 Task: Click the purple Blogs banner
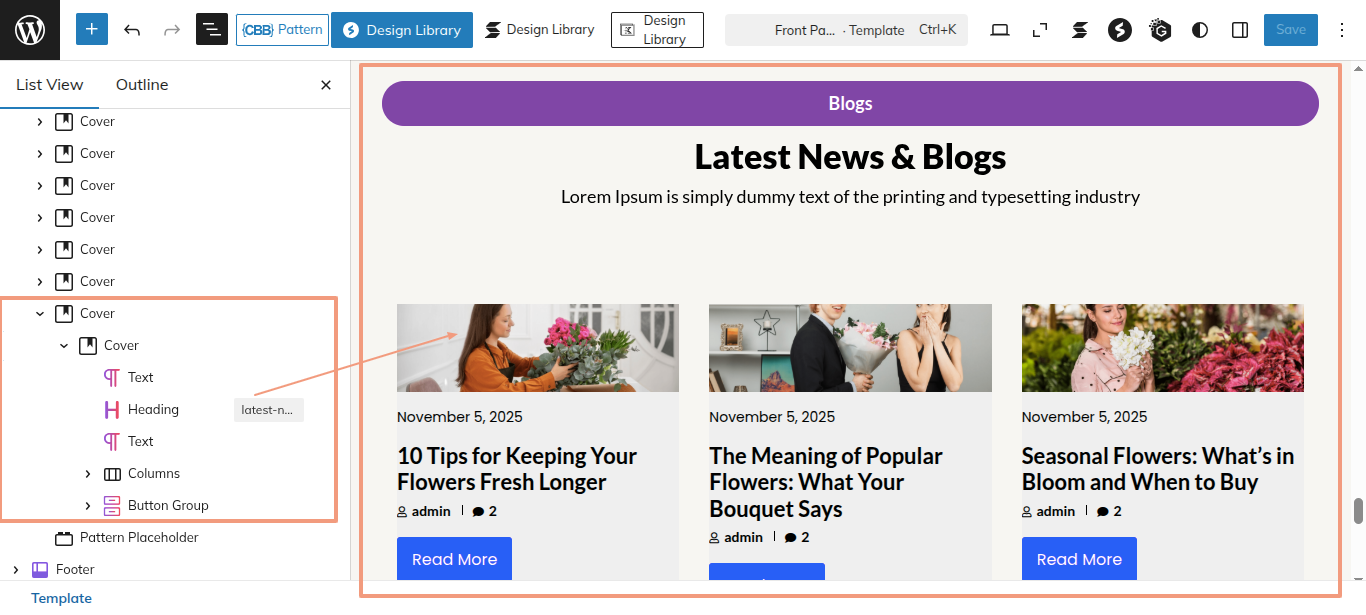coord(850,103)
